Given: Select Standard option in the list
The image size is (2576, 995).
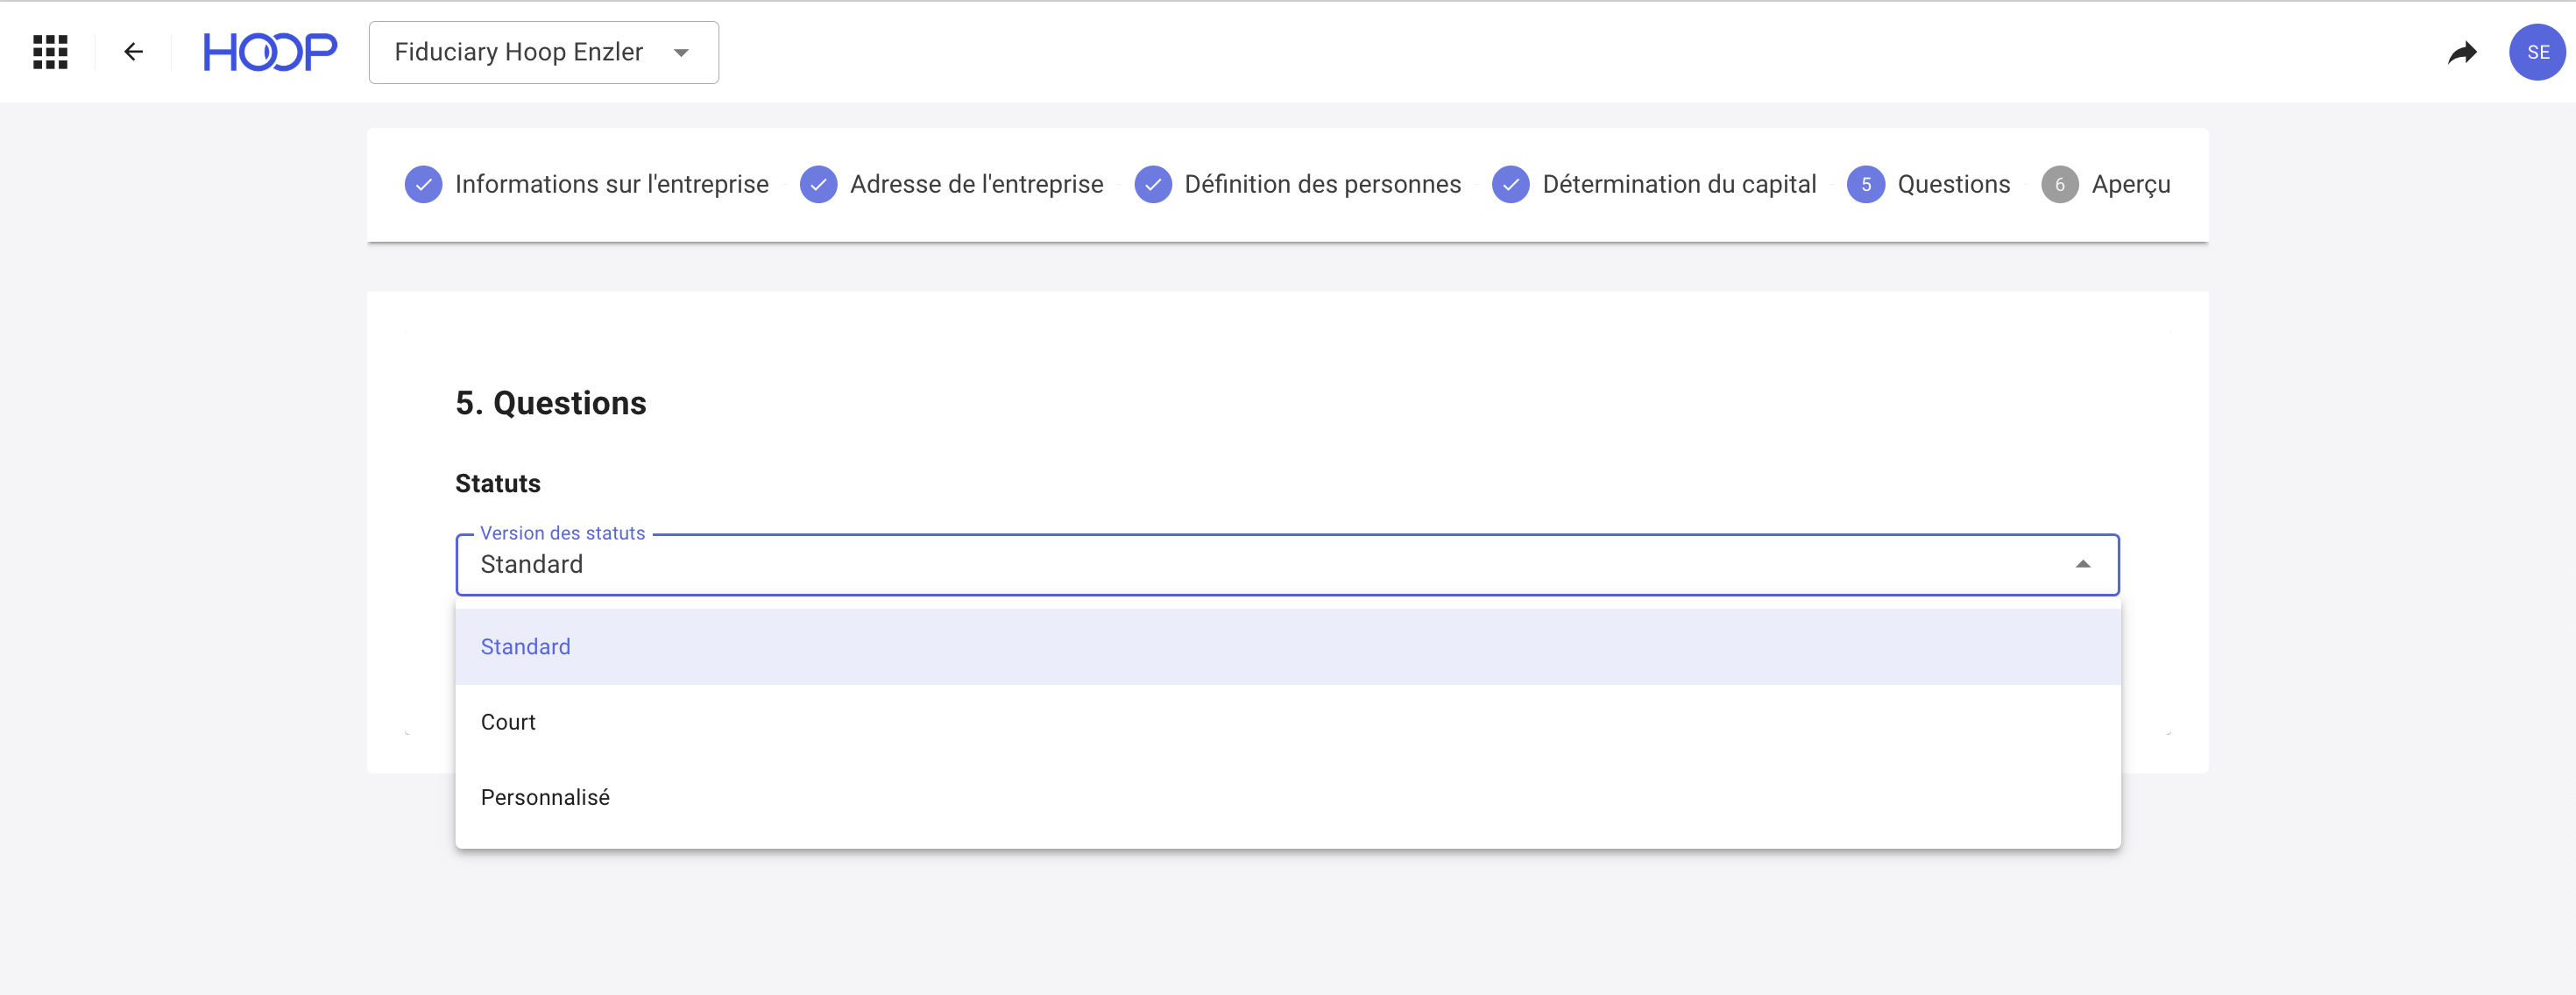Looking at the screenshot, I should click(x=526, y=647).
